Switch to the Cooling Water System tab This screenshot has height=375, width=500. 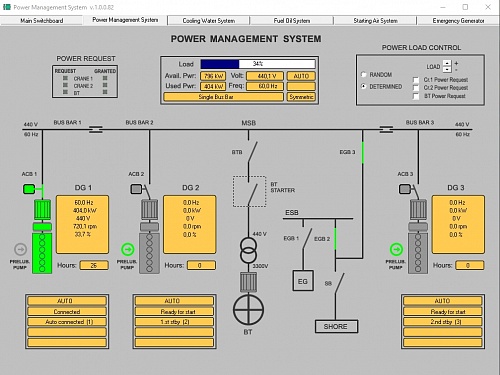(x=209, y=21)
